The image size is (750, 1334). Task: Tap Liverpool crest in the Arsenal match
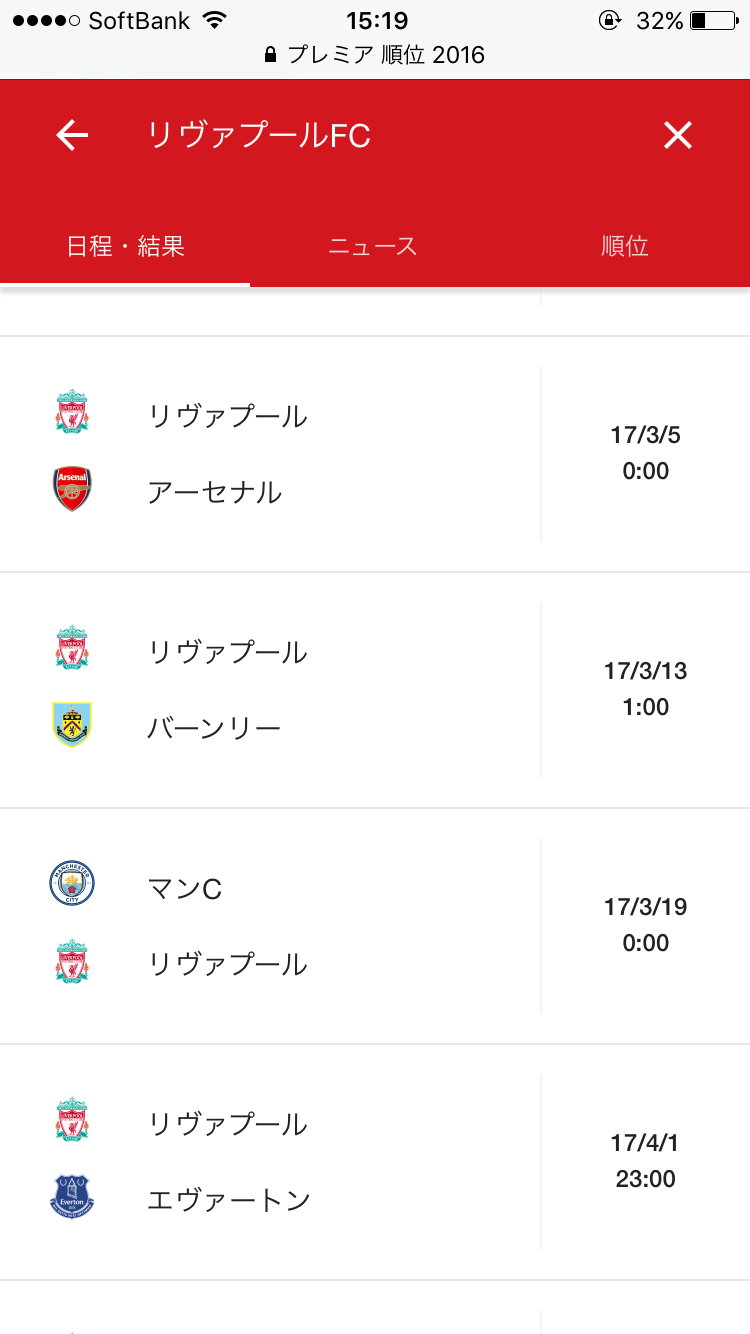[72, 413]
